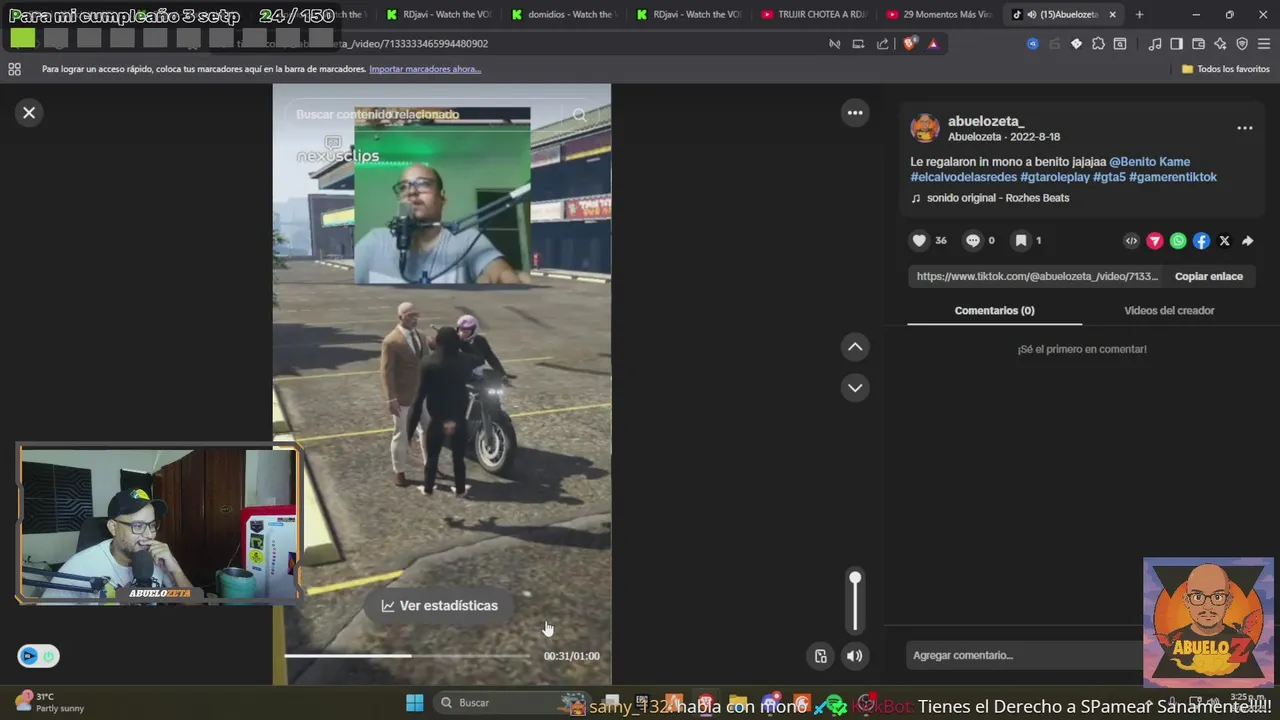Viewport: 1280px width, 720px height.
Task: Open the video's three-dot options menu
Action: pos(855,113)
